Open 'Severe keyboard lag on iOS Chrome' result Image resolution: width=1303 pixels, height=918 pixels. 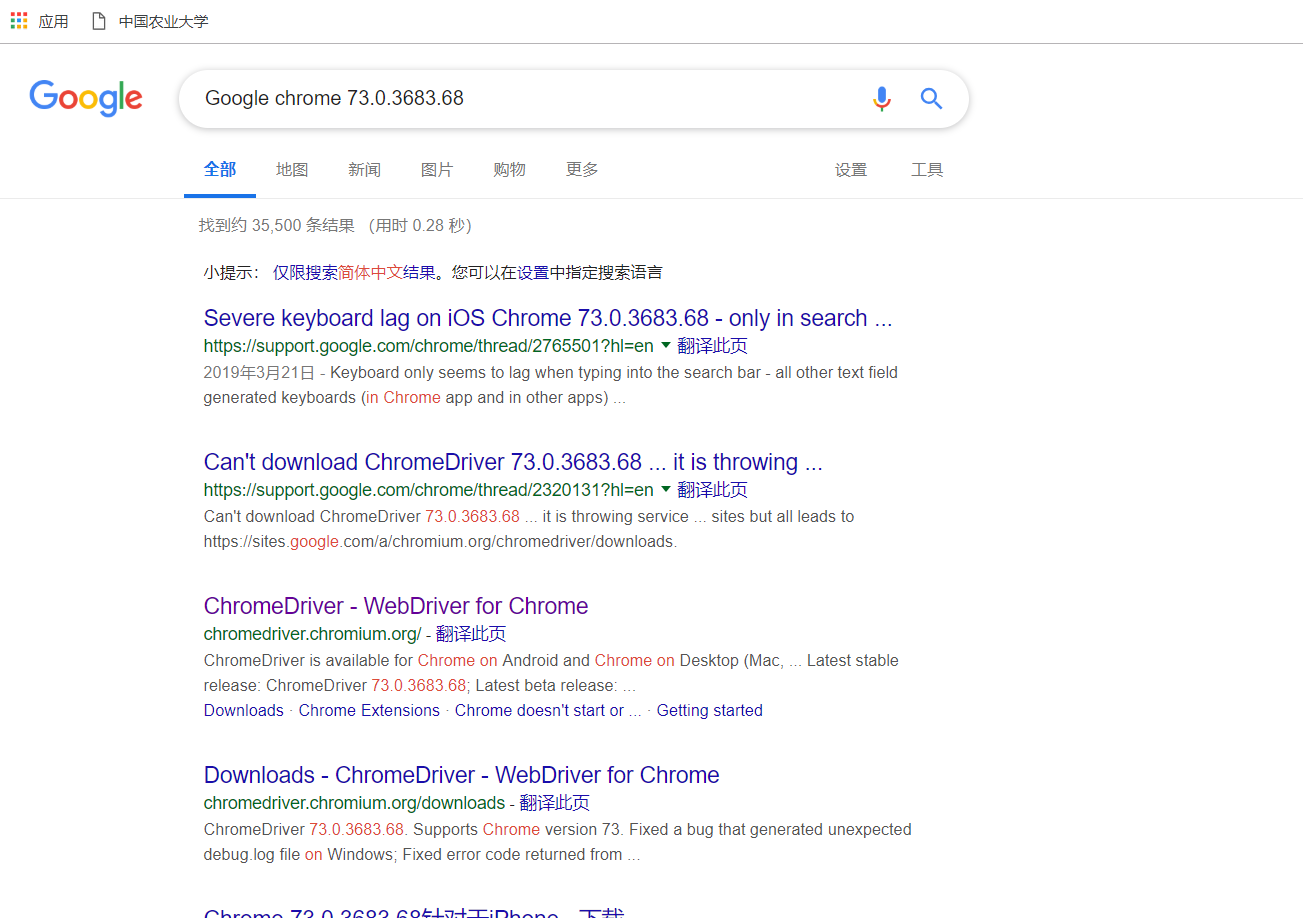point(547,318)
